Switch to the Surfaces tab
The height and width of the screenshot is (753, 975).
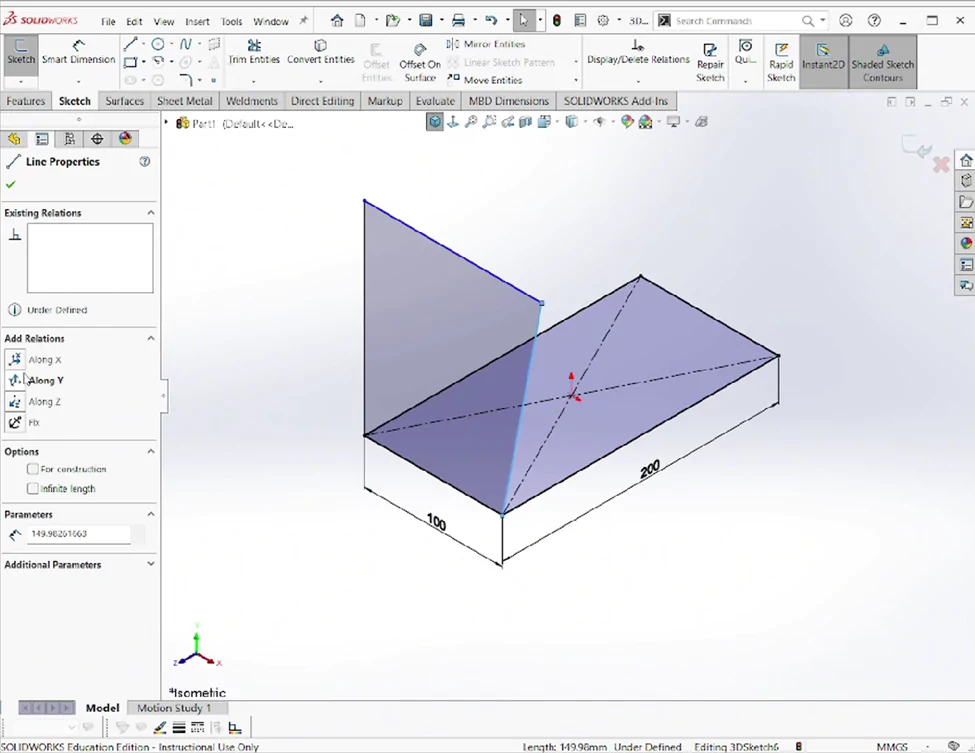[124, 101]
